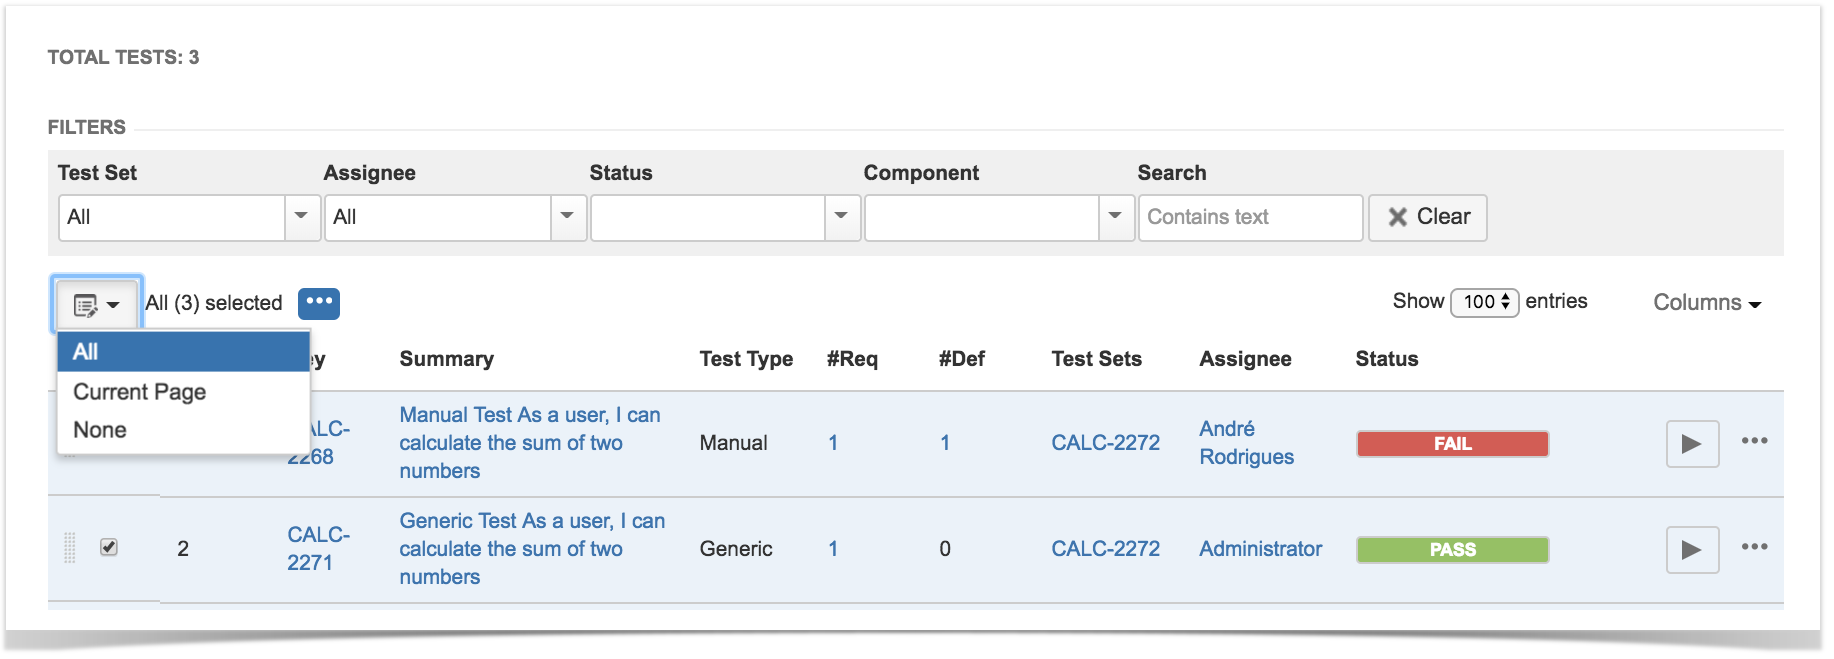Screen dimensions: 1834x659
Task: Change the Show entries count selector
Action: (x=1485, y=302)
